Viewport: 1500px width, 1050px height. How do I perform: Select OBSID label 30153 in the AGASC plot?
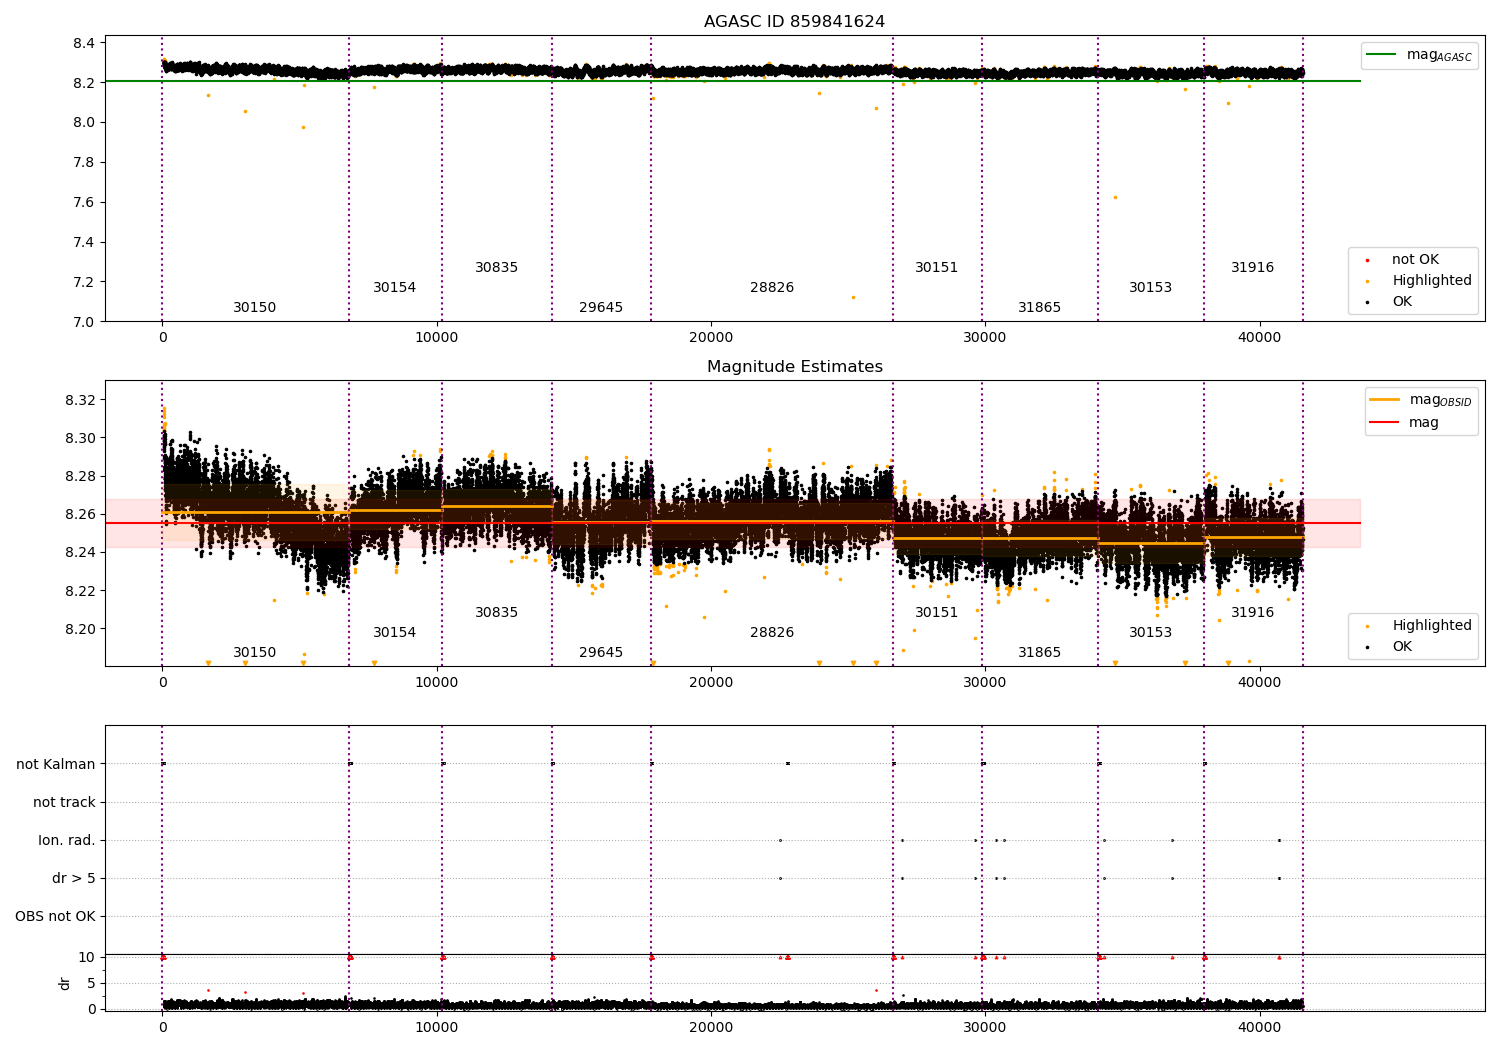coord(1151,288)
